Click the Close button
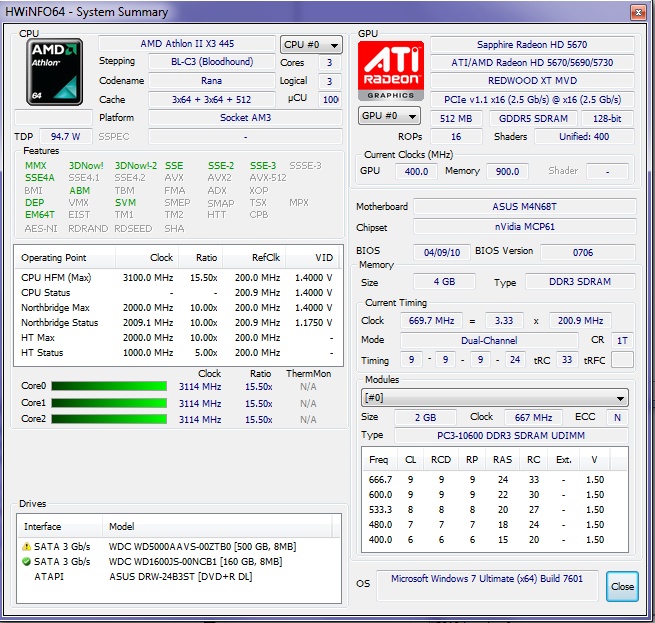655x623 pixels. coord(622,586)
